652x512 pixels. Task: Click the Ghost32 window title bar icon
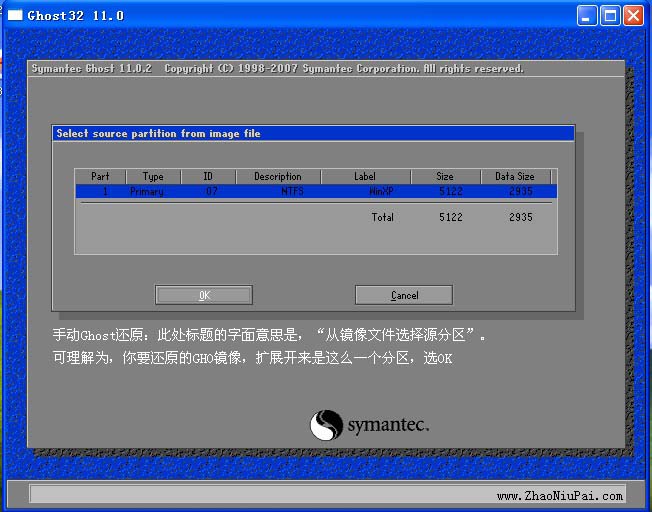click(x=15, y=15)
